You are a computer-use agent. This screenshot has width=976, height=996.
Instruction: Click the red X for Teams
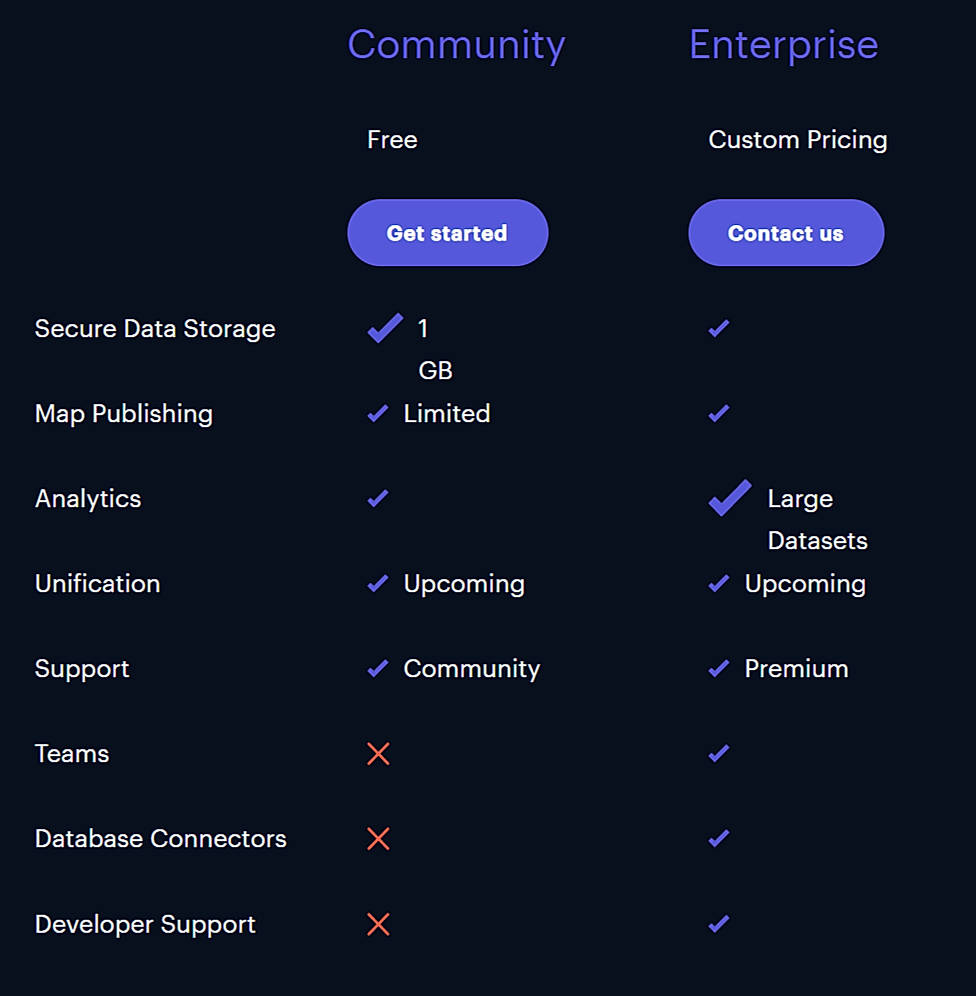pos(378,754)
